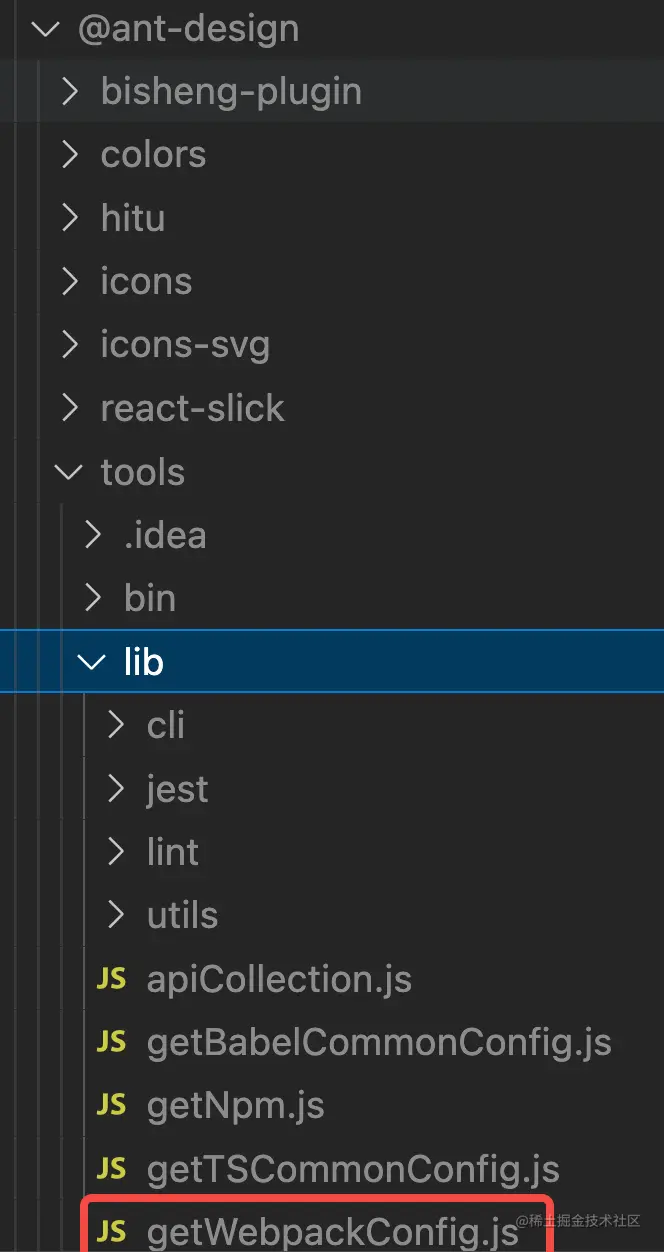Select the react-slick folder
664x1252 pixels.
pyautogui.click(x=192, y=408)
